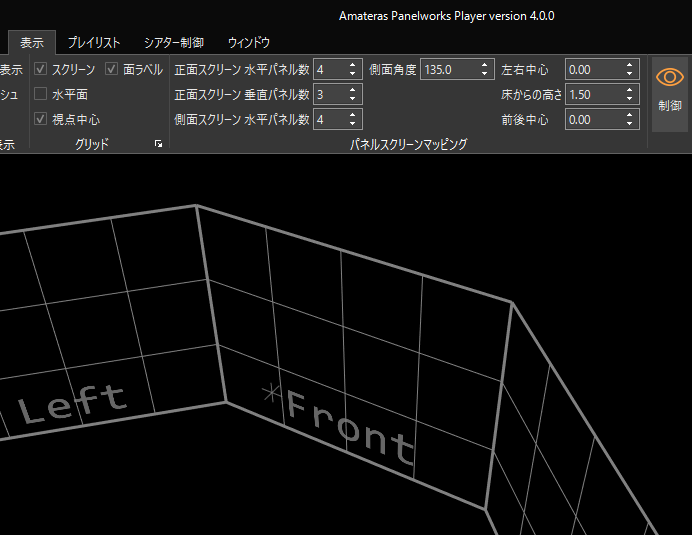The width and height of the screenshot is (692, 535).
Task: Open the シアター制御 tab
Action: [x=173, y=42]
